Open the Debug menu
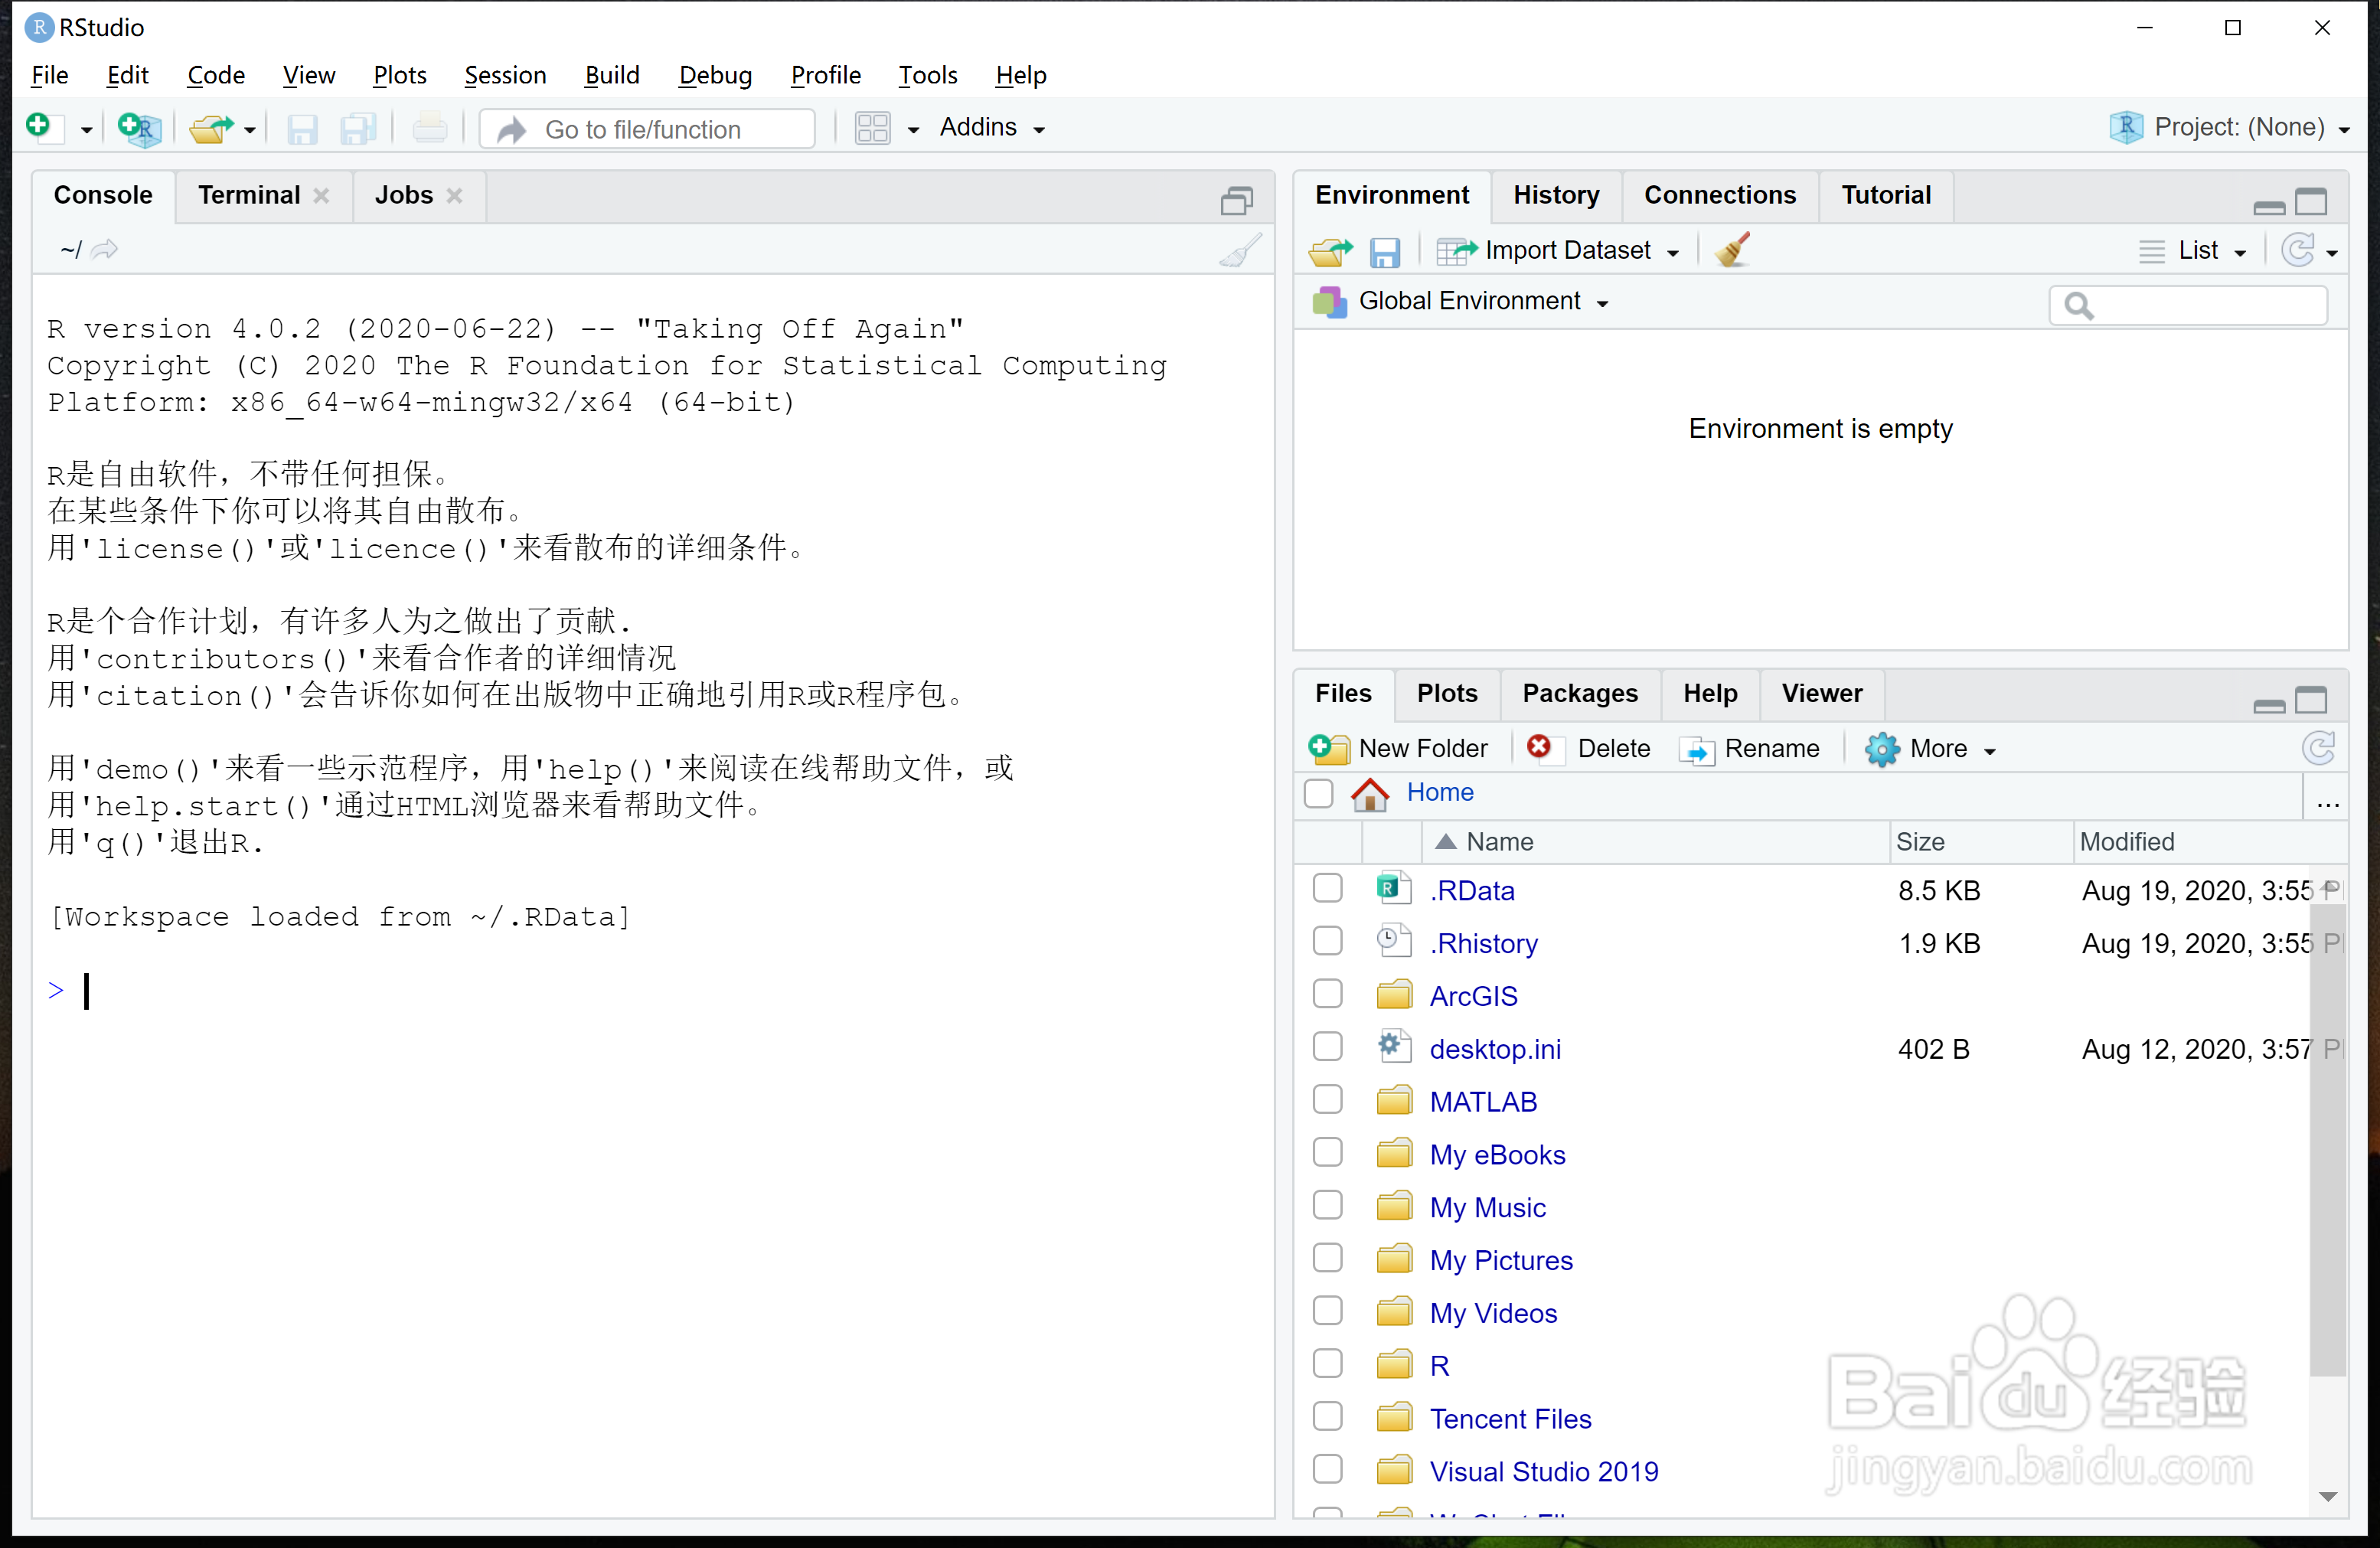This screenshot has width=2380, height=1548. tap(715, 75)
